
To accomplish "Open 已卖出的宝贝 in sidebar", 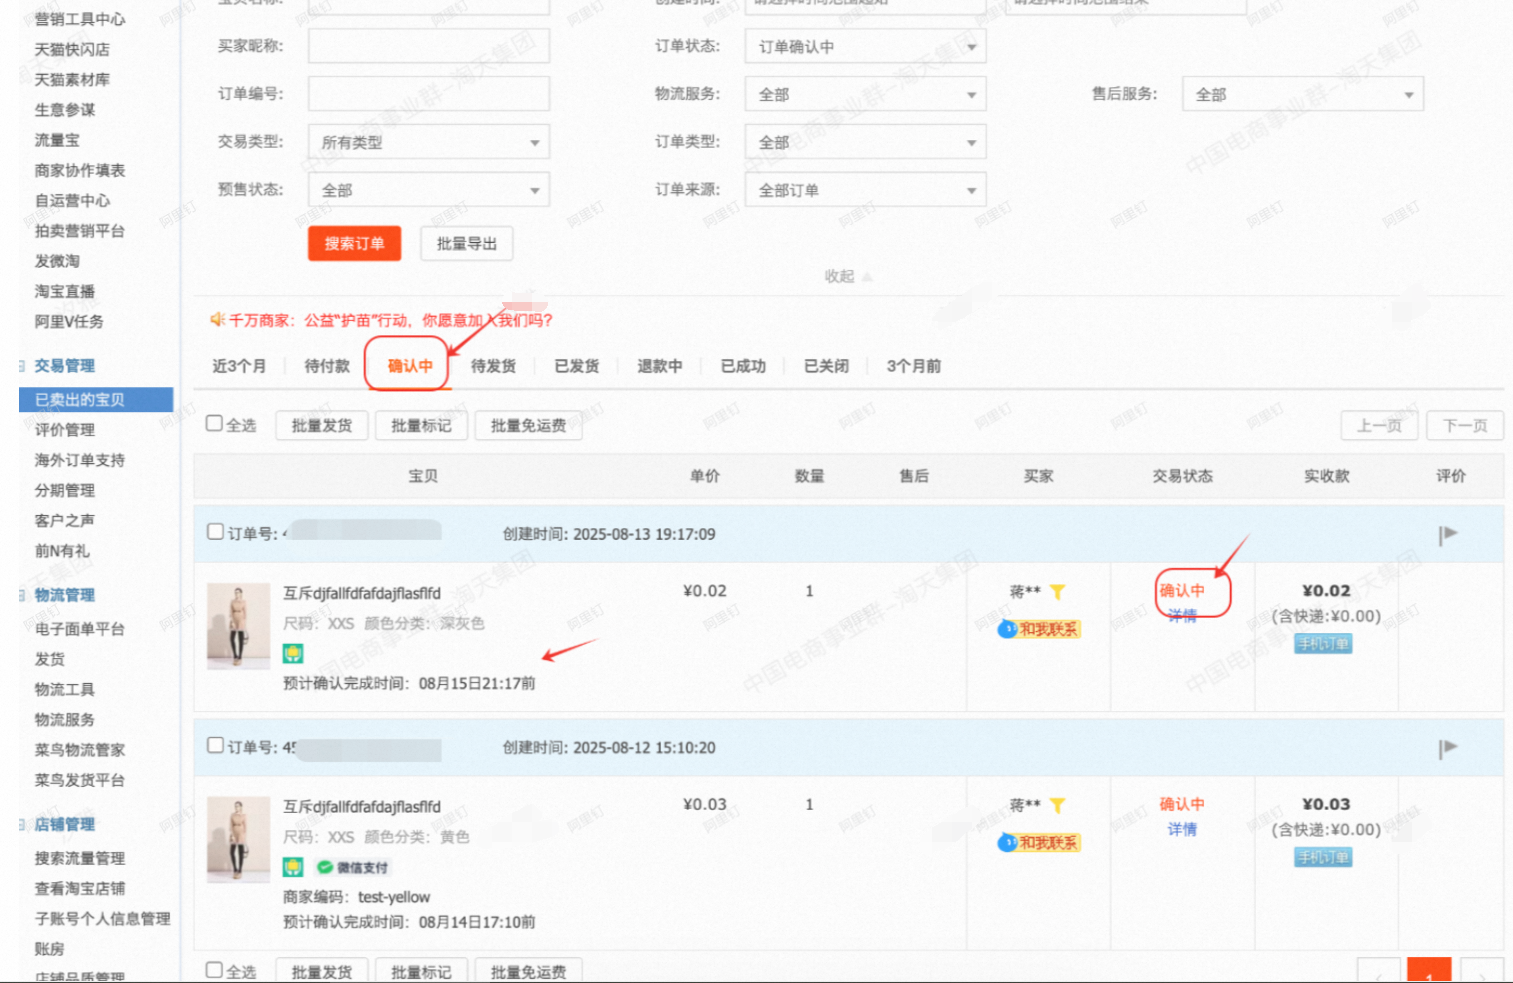I will [x=96, y=400].
